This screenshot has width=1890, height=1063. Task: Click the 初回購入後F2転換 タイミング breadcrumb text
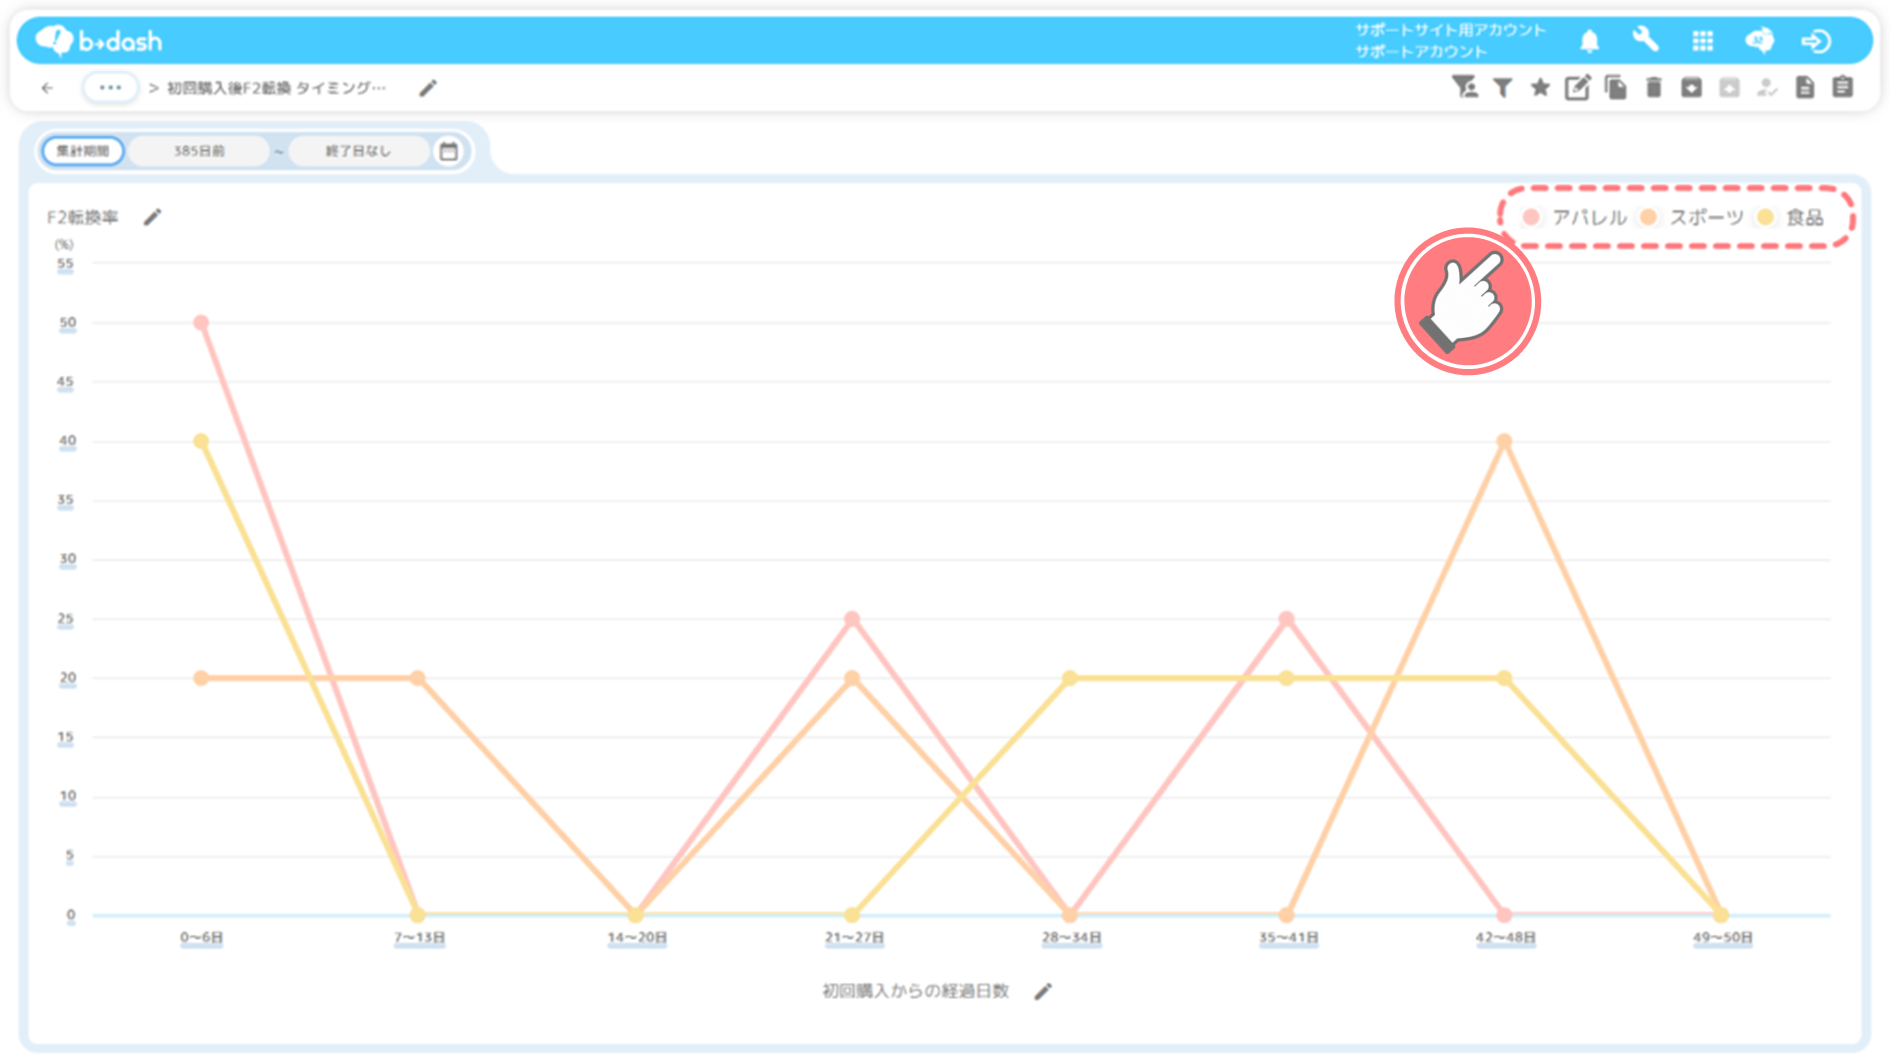coord(276,88)
